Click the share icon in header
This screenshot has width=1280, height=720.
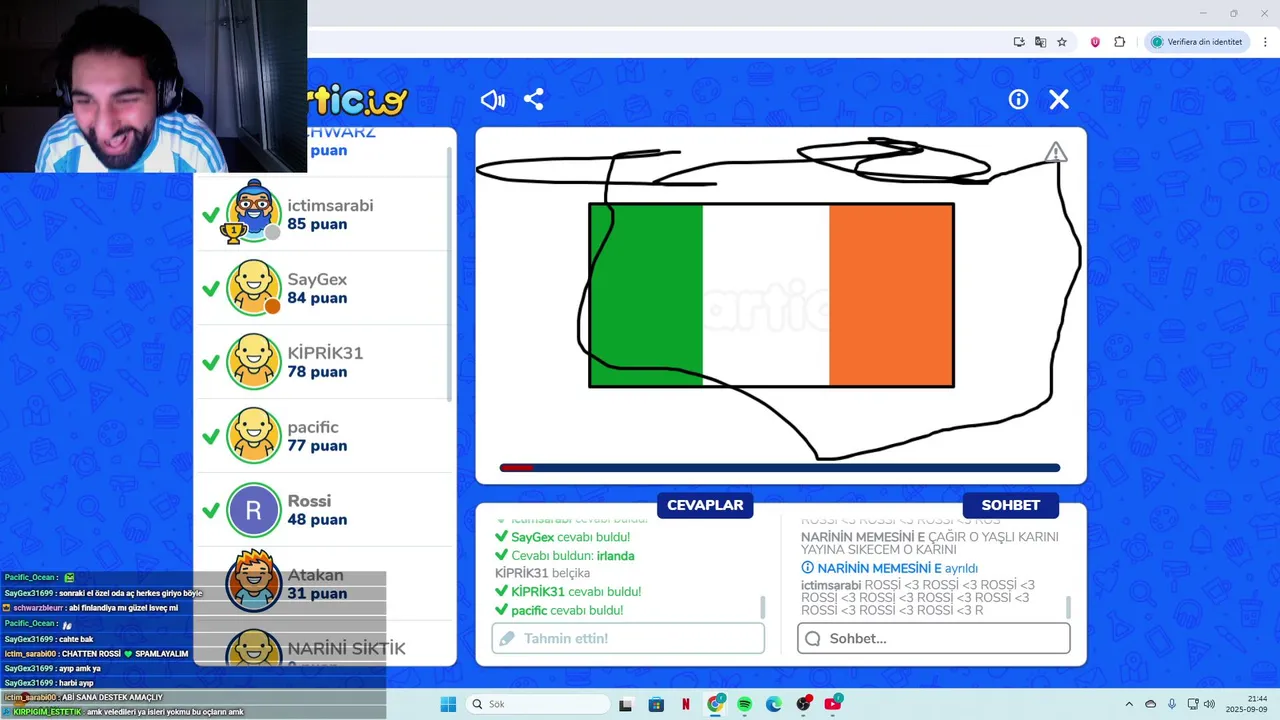click(534, 99)
